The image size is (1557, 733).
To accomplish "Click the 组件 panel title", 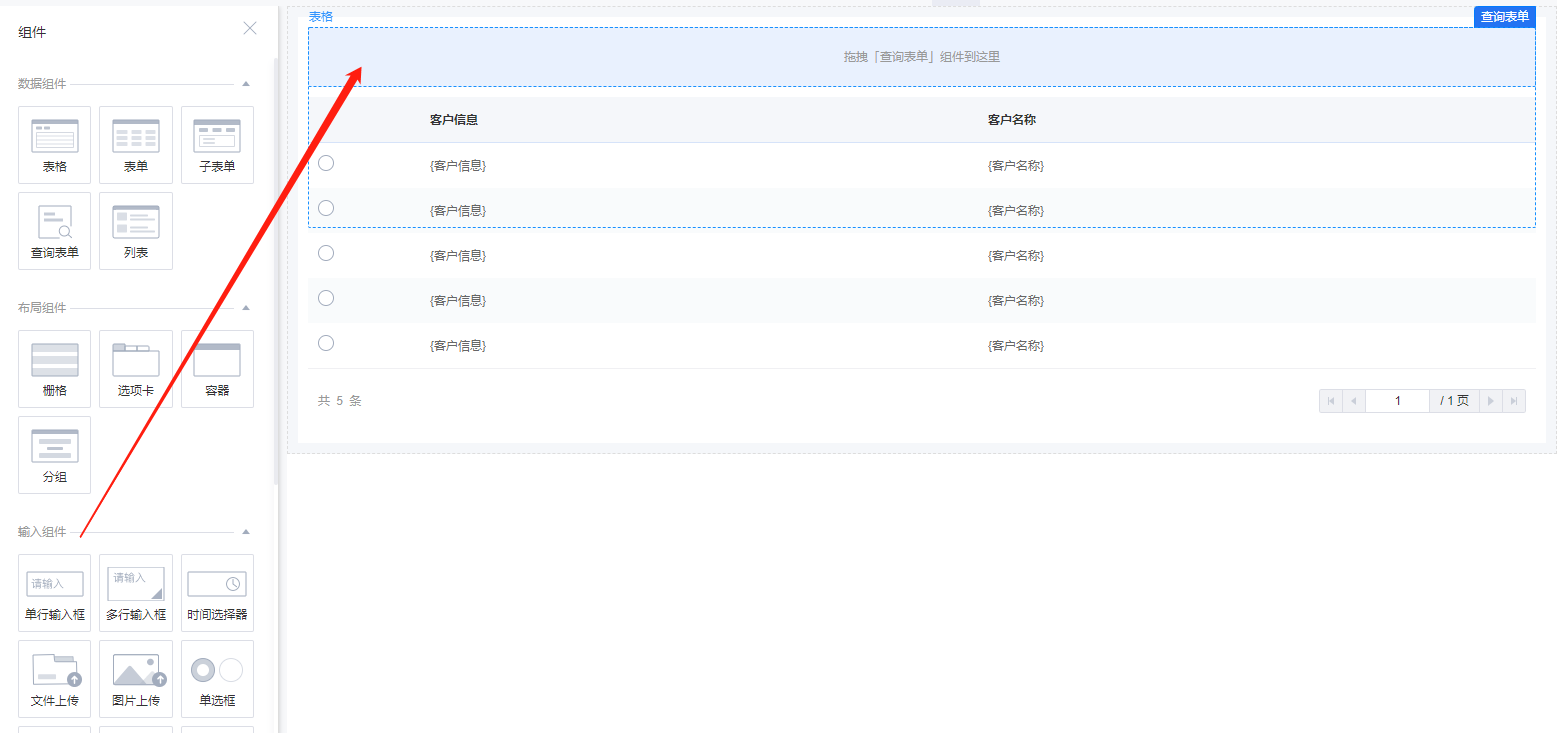I will 32,32.
